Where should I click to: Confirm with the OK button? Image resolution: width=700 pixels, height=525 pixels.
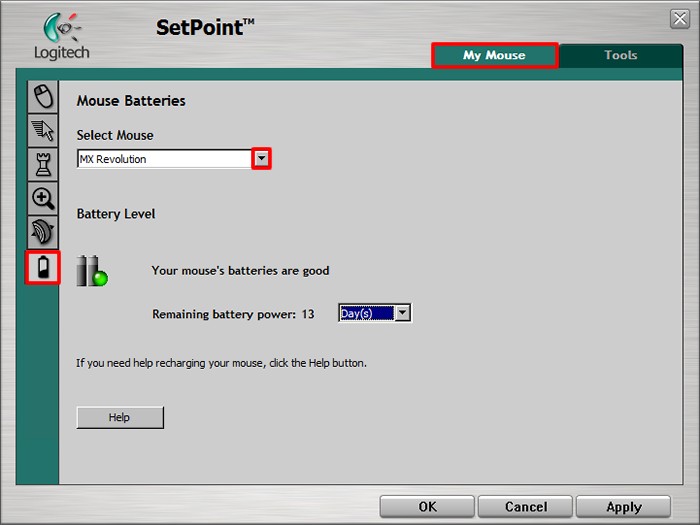point(427,507)
